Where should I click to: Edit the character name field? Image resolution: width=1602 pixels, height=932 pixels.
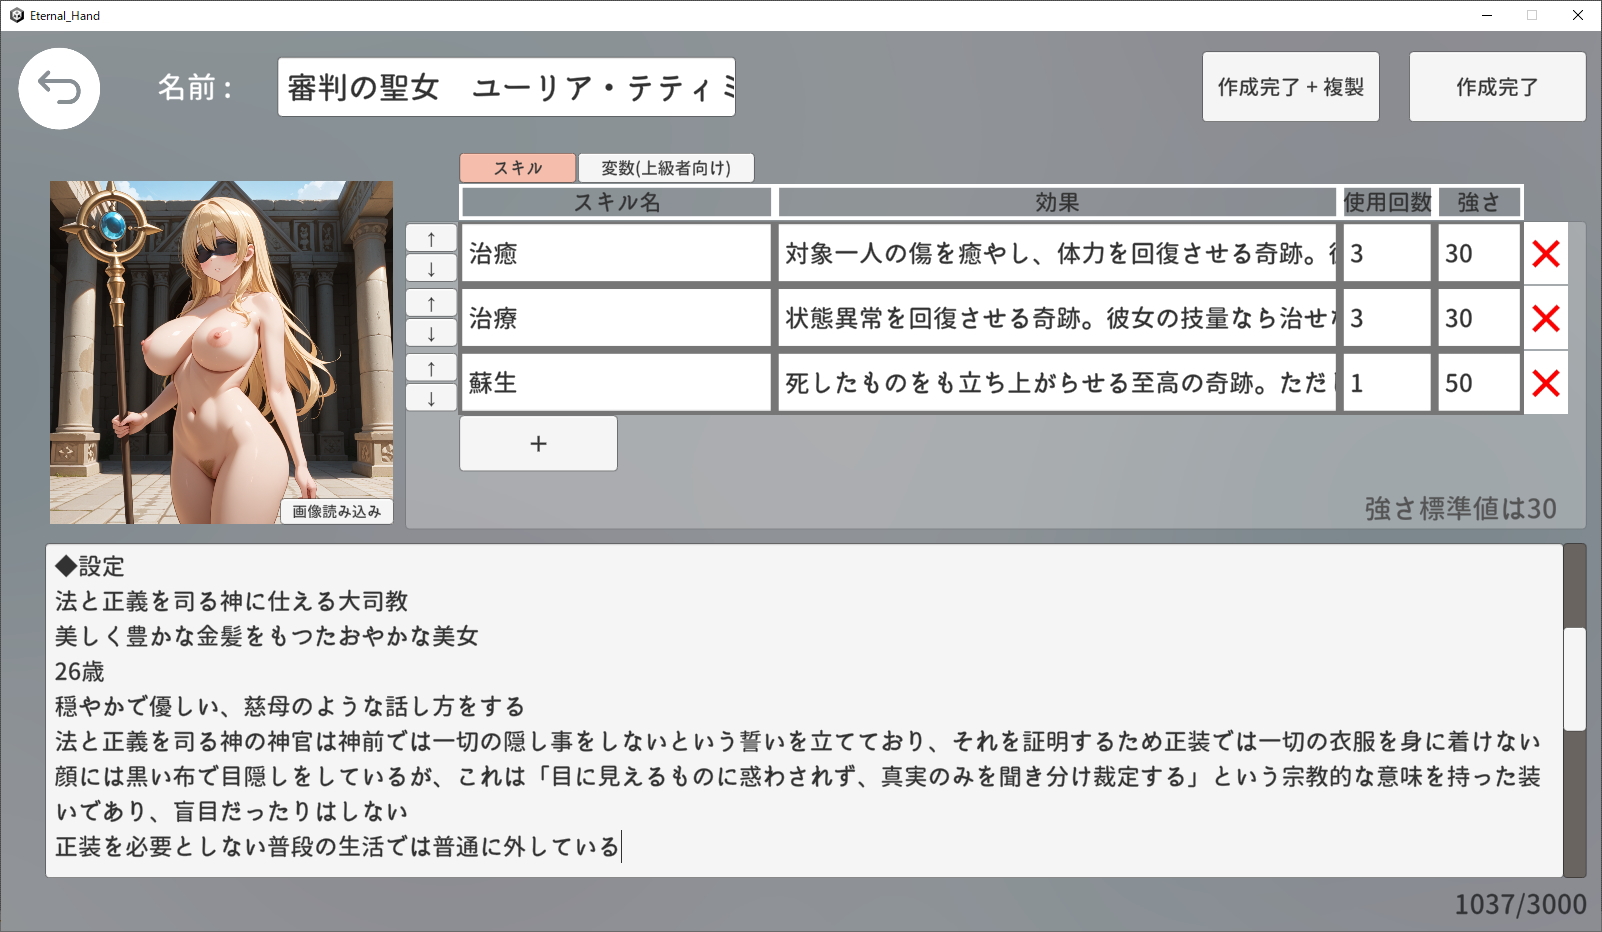tap(506, 88)
